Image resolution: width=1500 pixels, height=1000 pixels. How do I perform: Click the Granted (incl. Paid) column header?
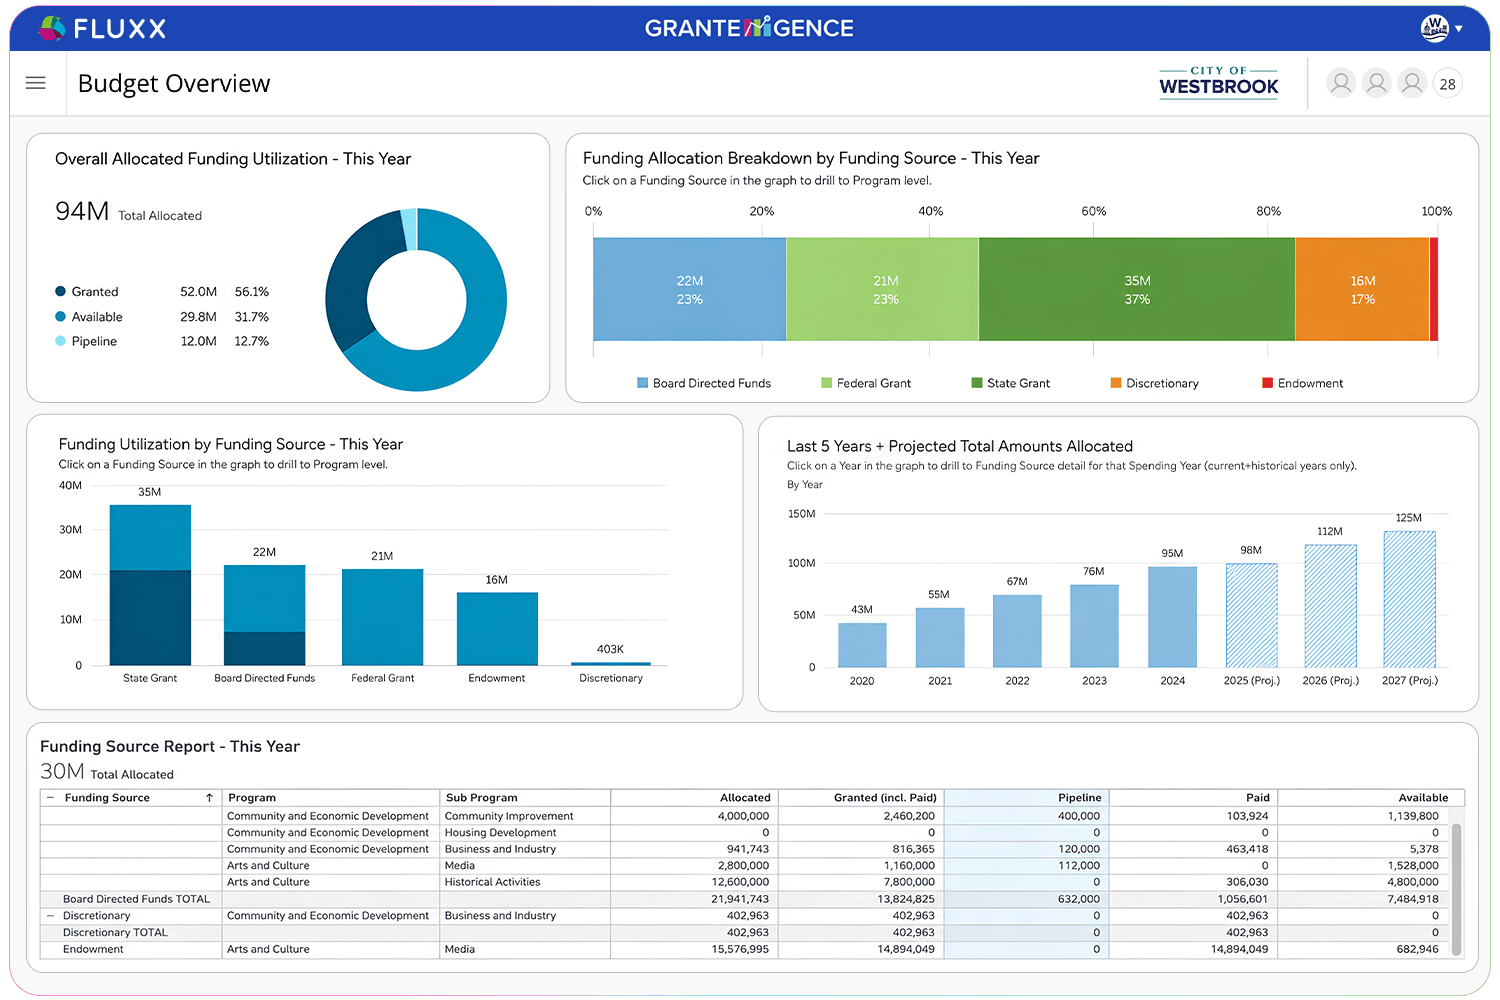click(860, 797)
